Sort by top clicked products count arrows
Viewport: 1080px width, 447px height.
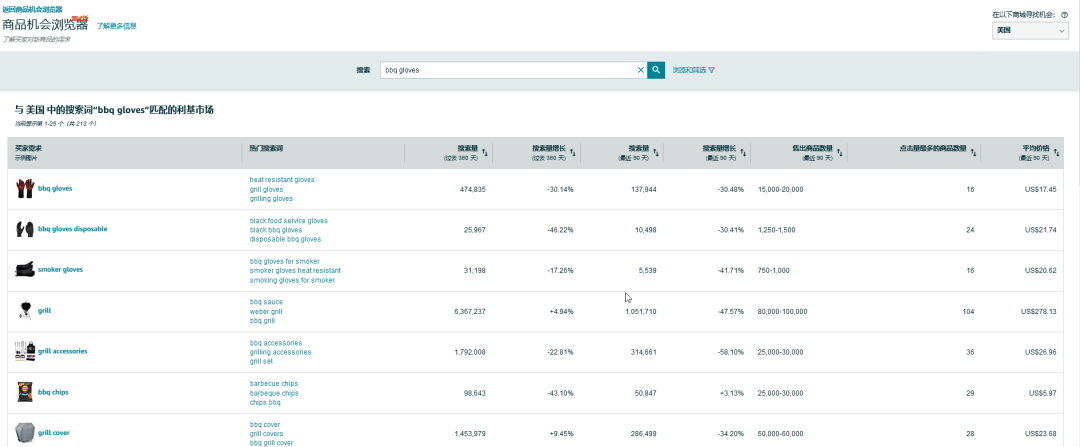click(974, 153)
